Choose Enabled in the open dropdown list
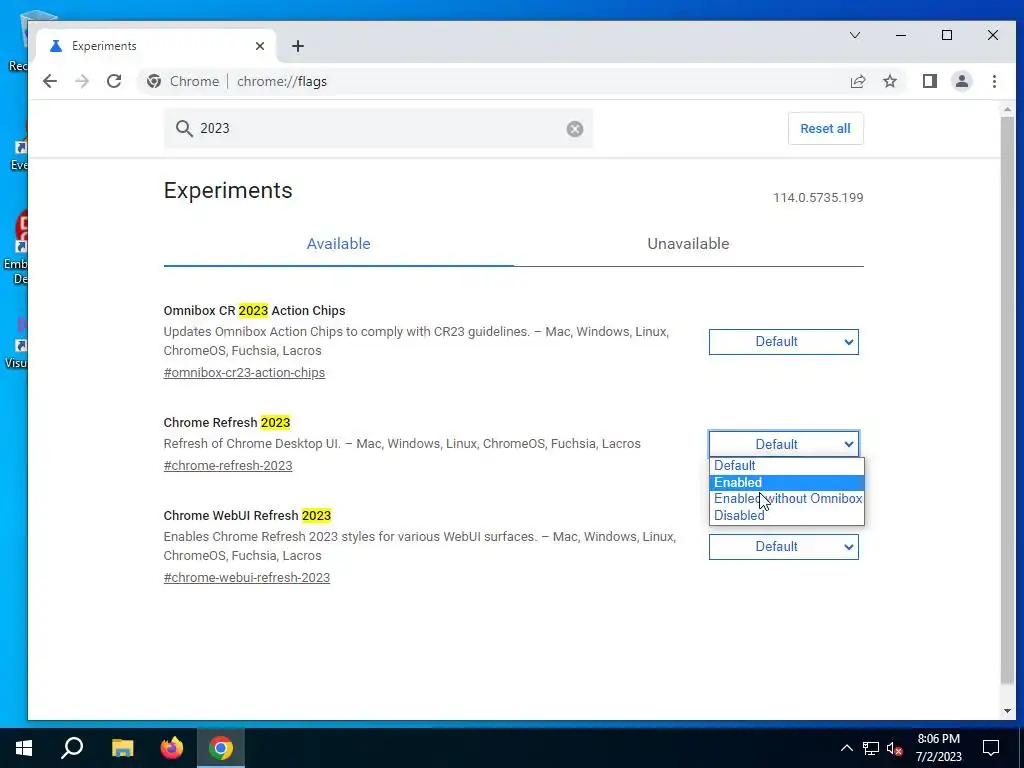The image size is (1024, 768). coord(786,483)
